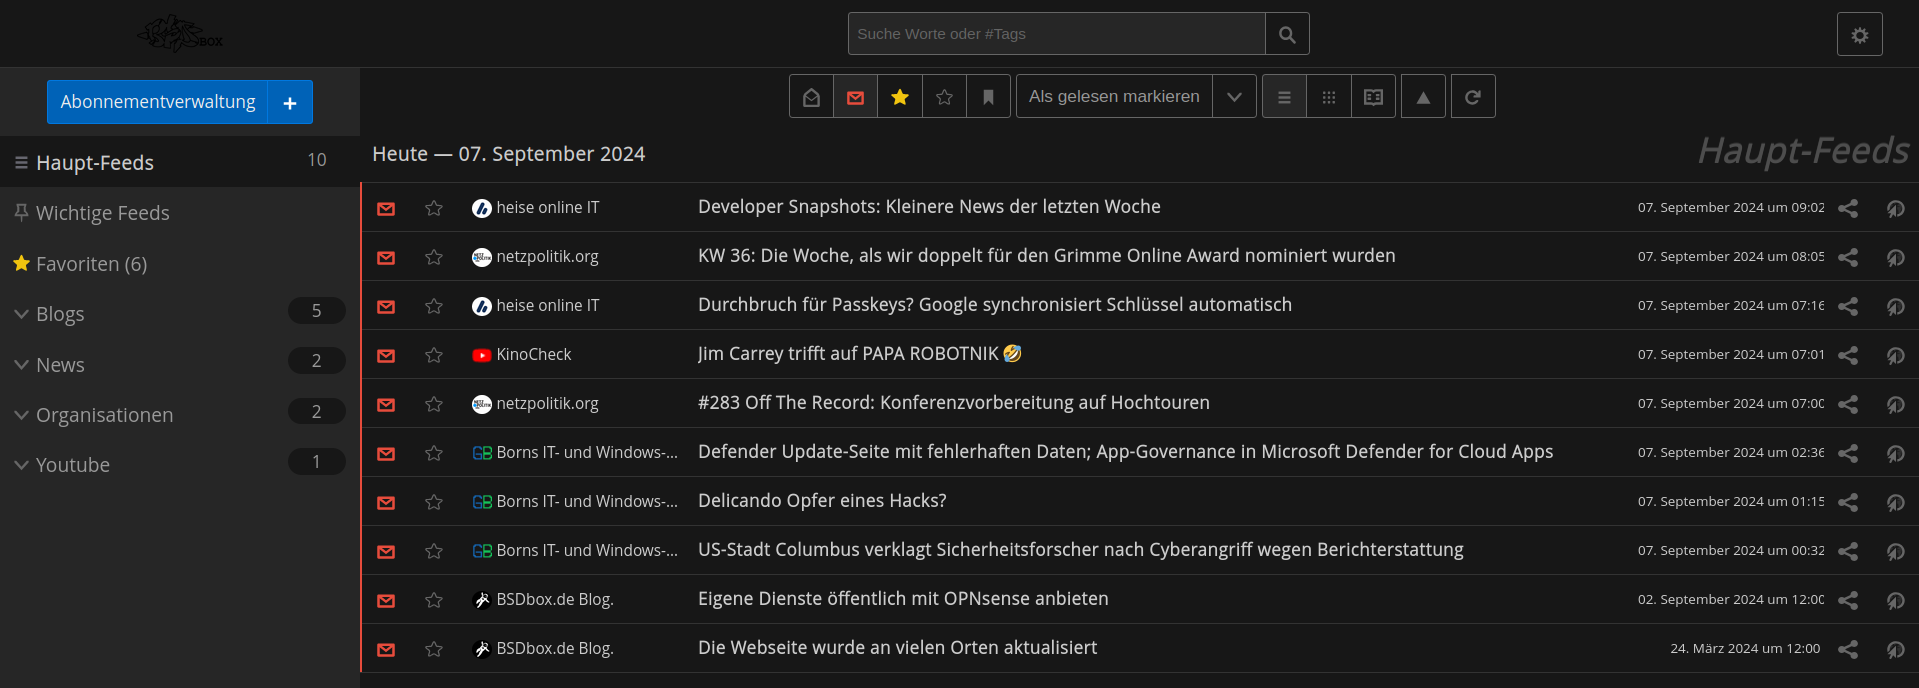Select Wichtige Feeds in sidebar
Image resolution: width=1919 pixels, height=688 pixels.
pyautogui.click(x=102, y=213)
